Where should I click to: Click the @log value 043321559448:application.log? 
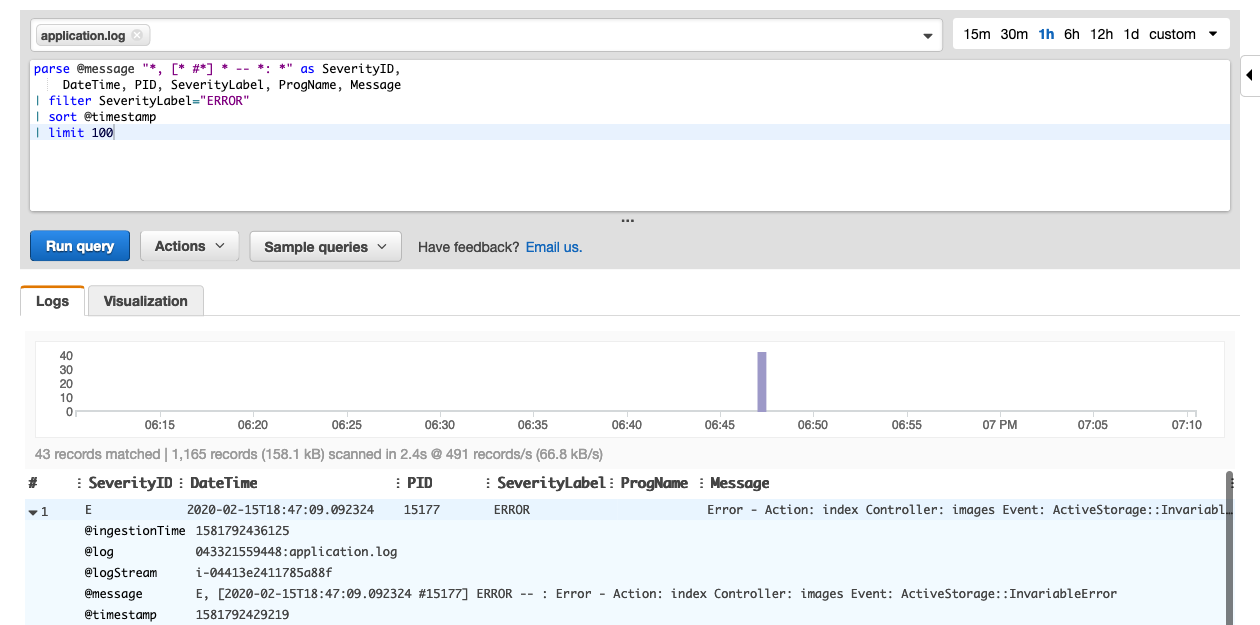tap(296, 552)
